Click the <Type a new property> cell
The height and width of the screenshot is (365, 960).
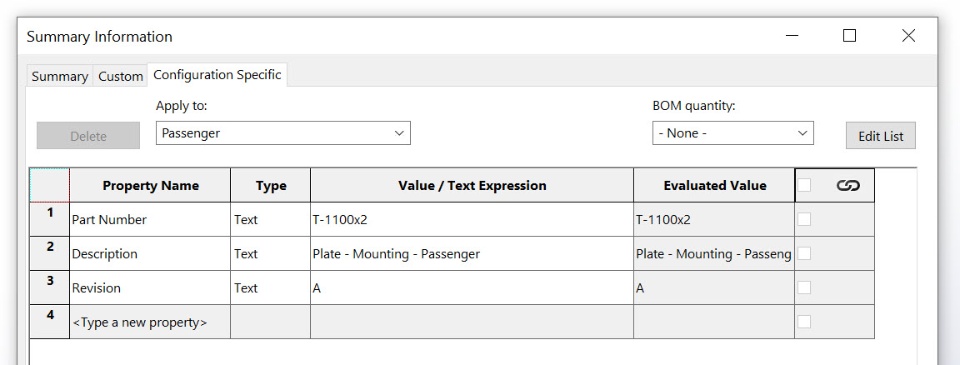tap(150, 322)
